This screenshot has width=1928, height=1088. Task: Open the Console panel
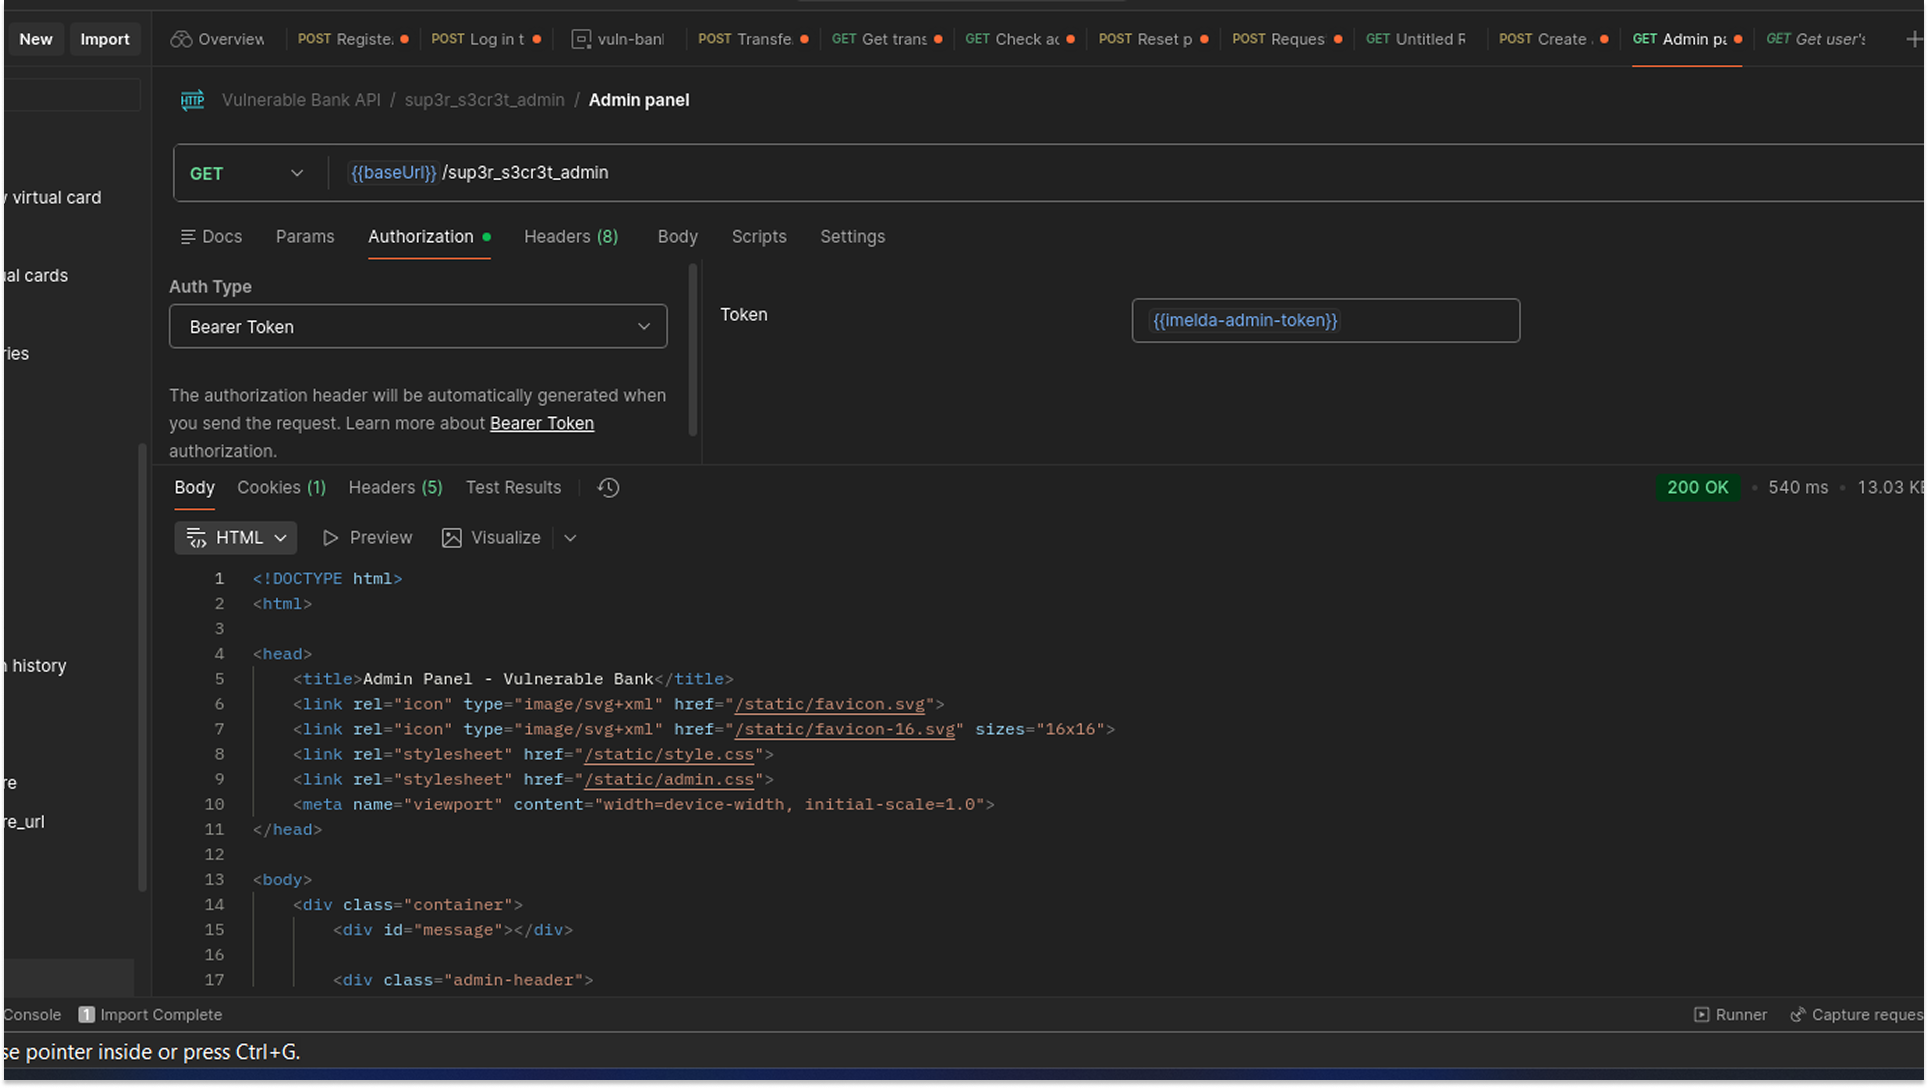click(x=31, y=1014)
